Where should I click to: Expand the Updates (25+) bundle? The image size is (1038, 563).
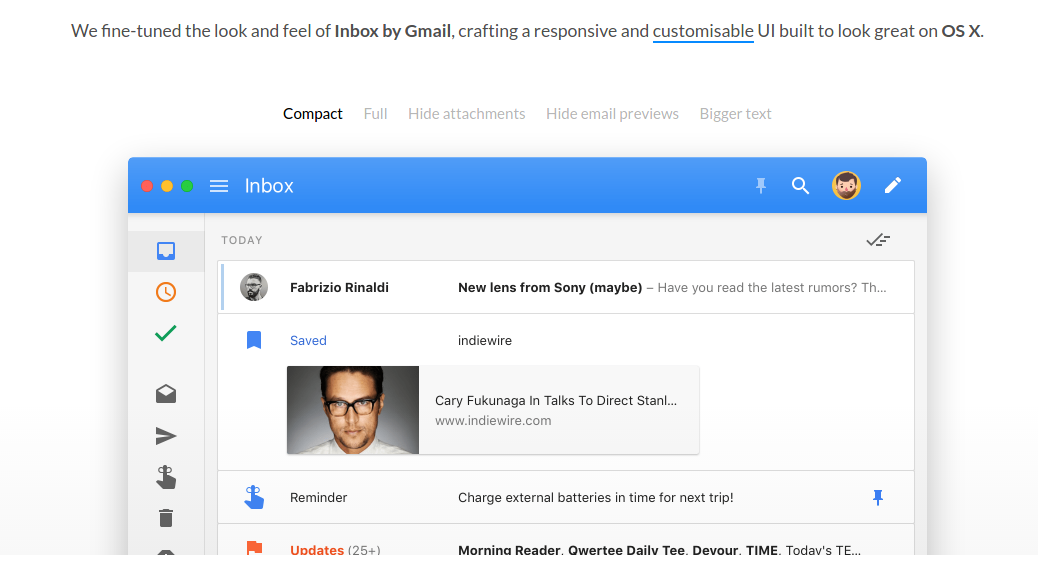tap(335, 550)
